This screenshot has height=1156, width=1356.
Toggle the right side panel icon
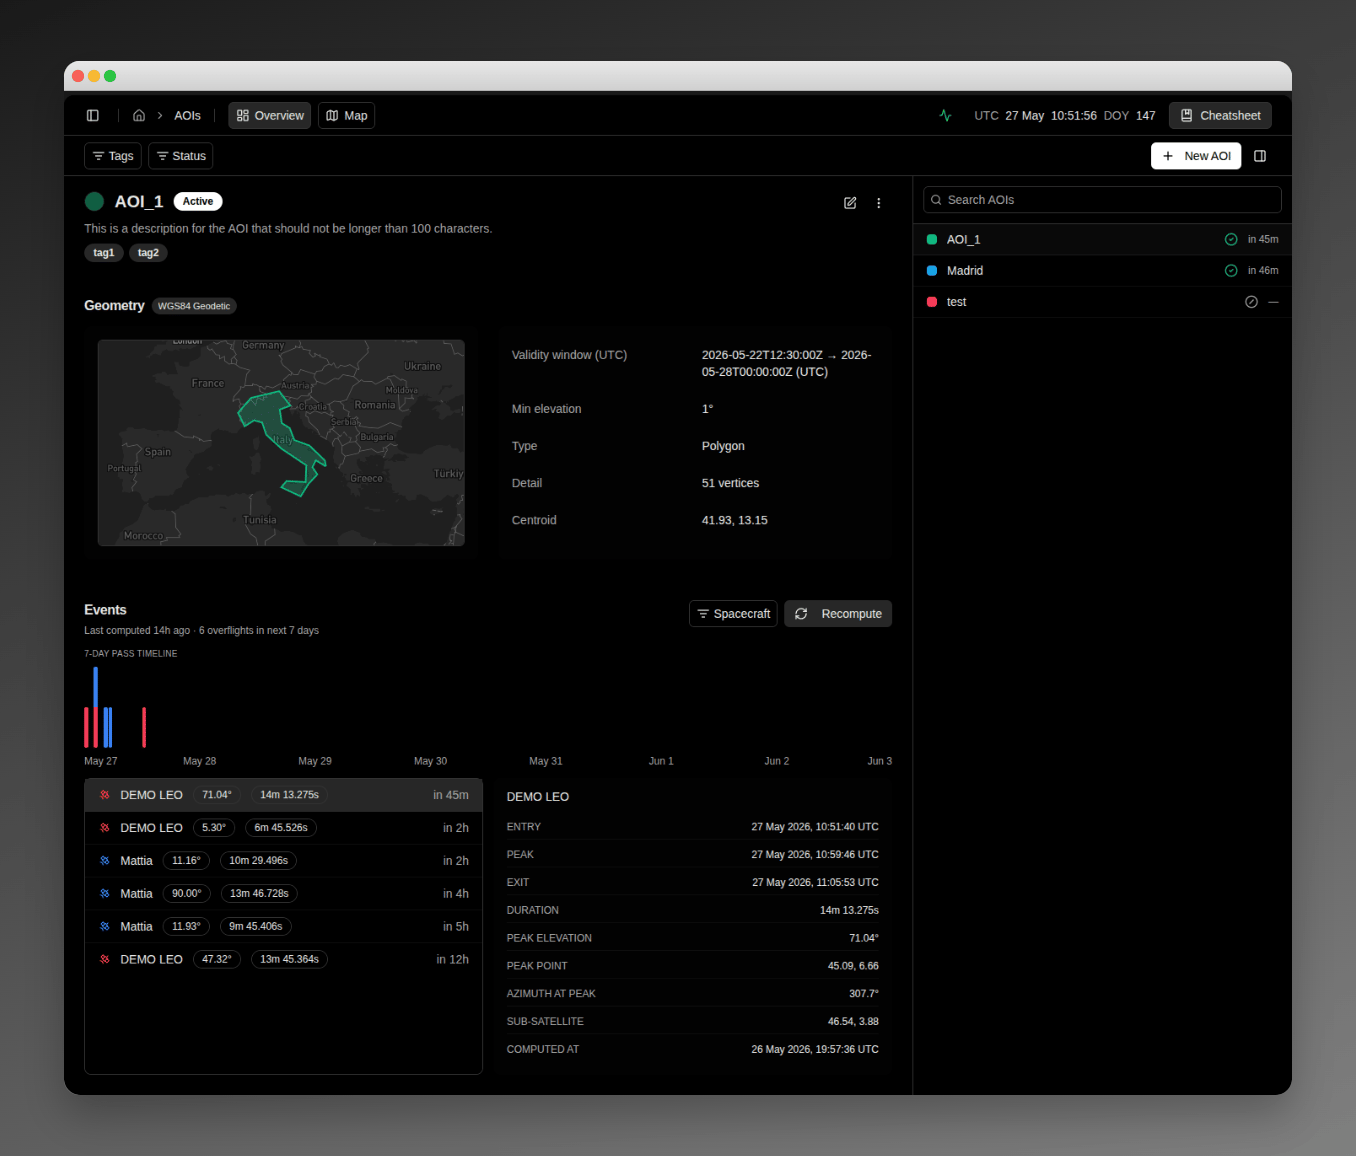pos(1260,156)
